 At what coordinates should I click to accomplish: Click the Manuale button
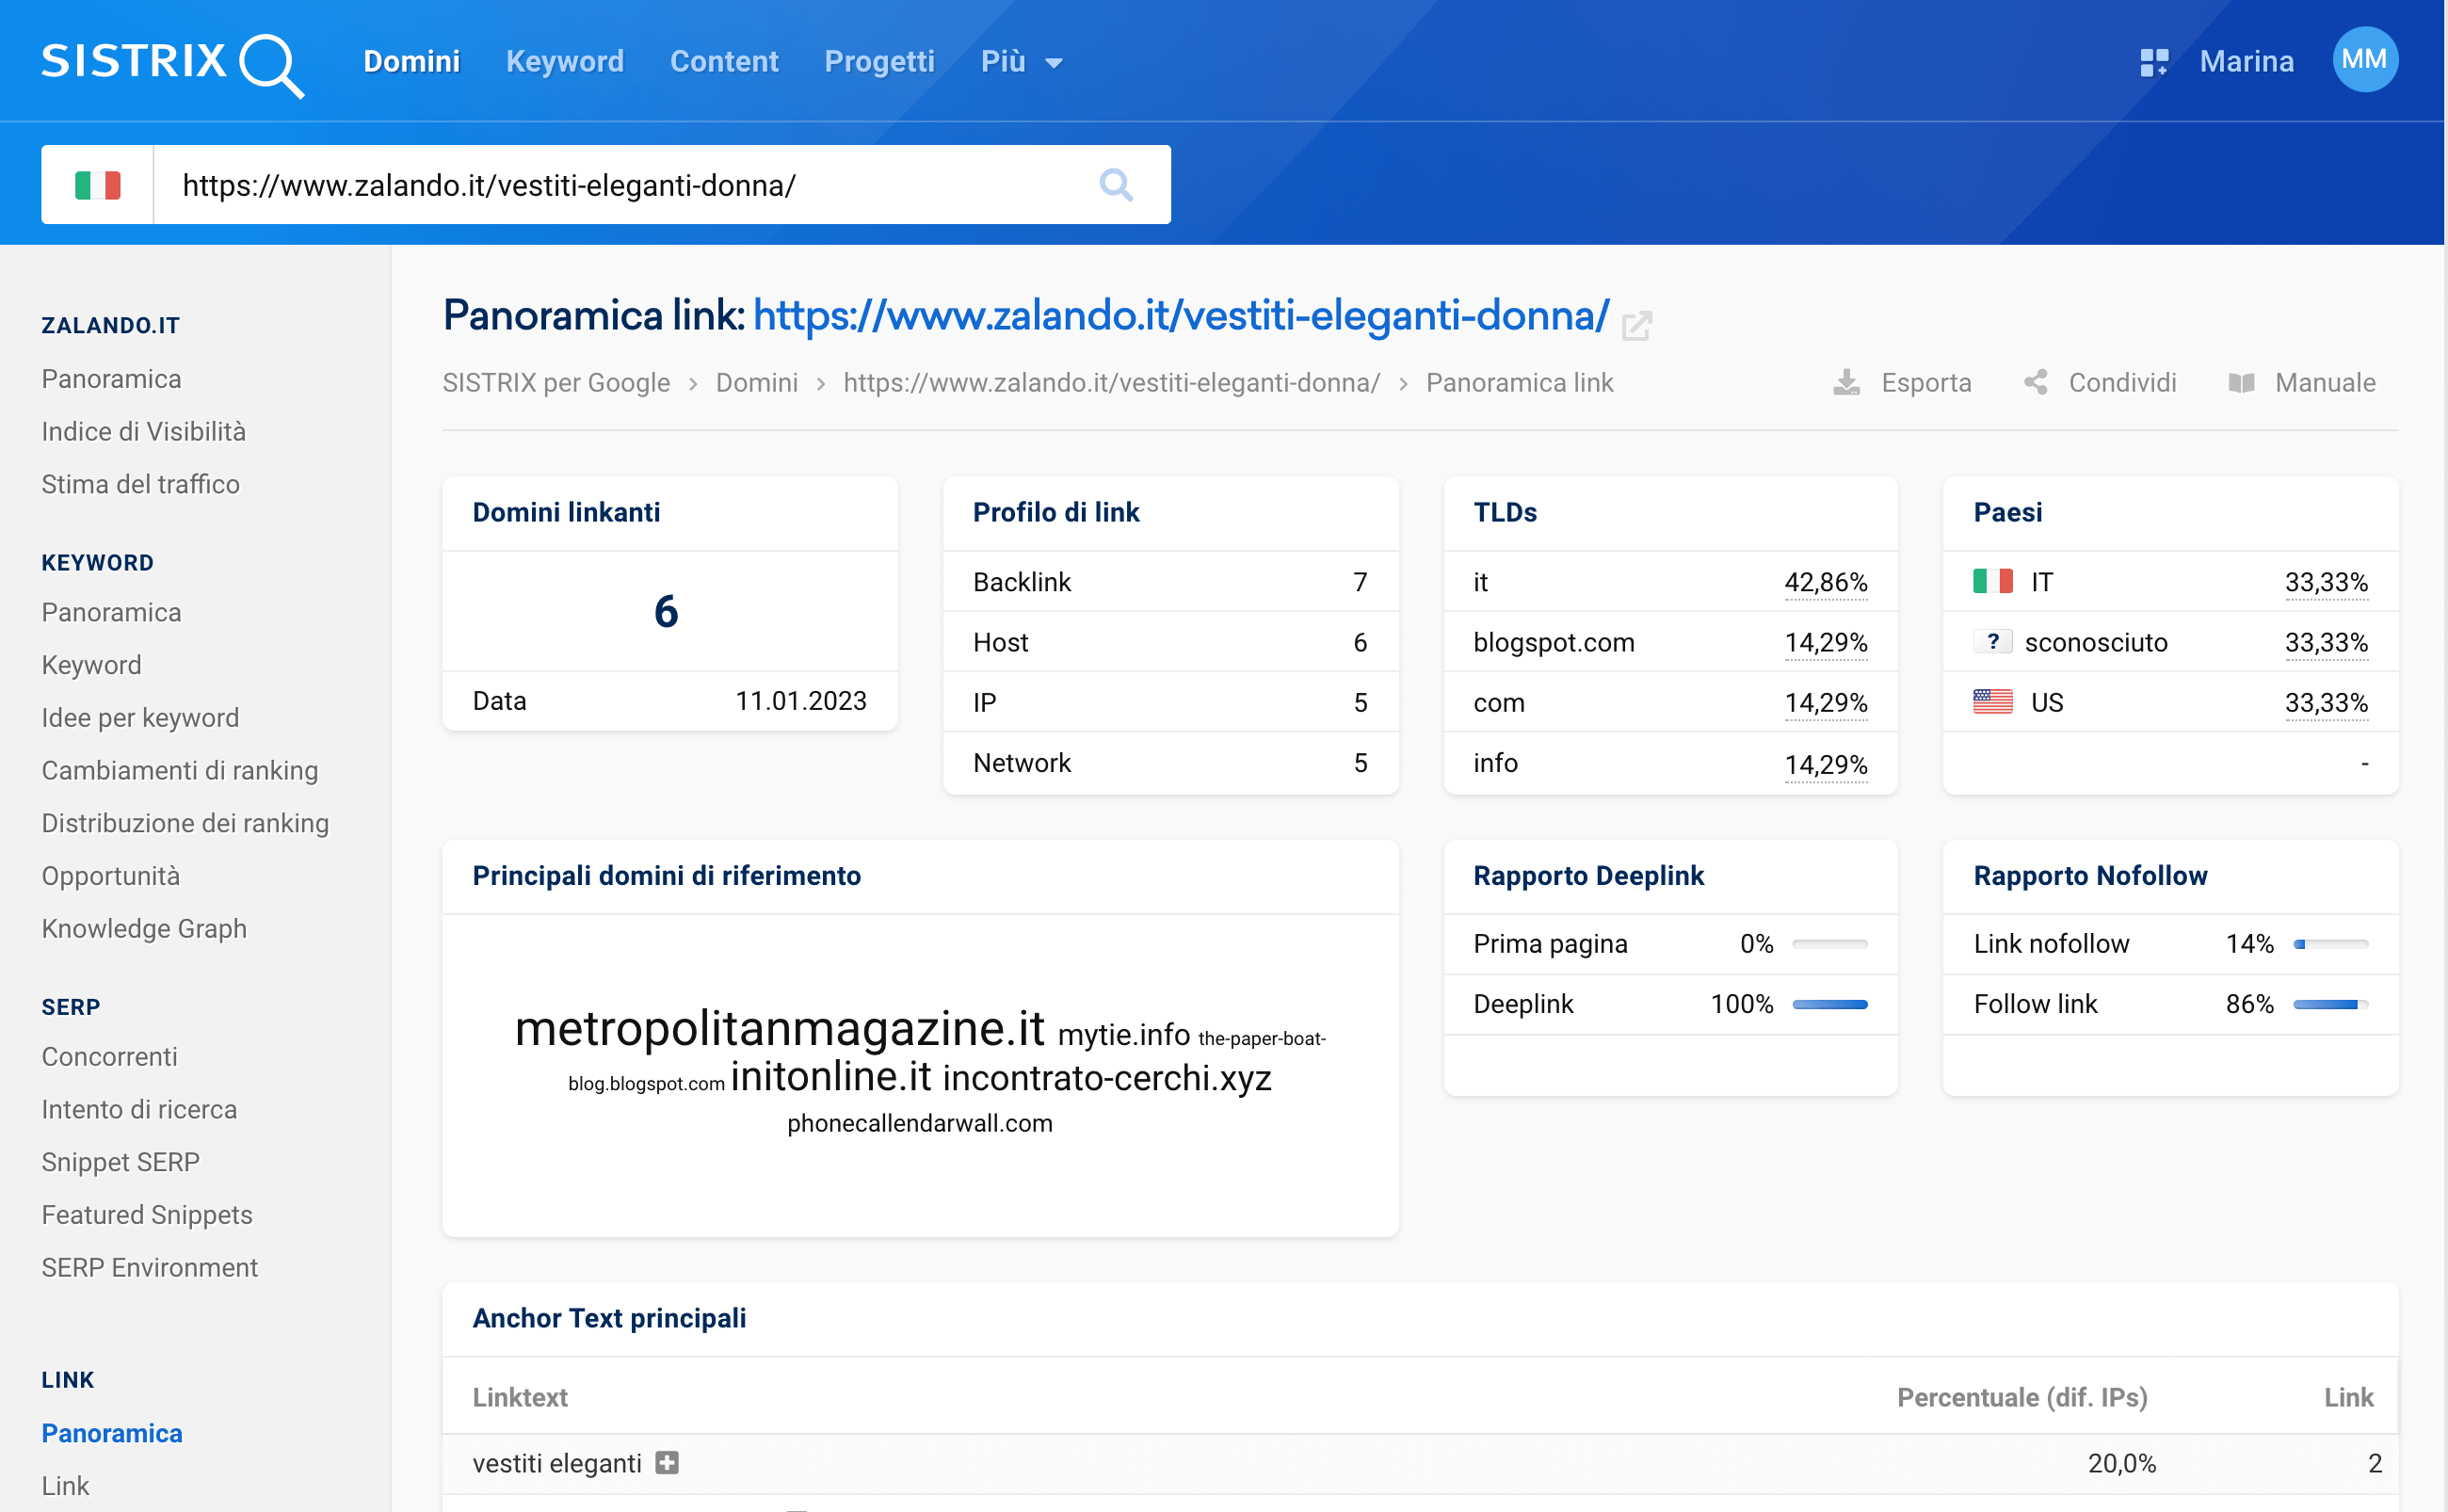pyautogui.click(x=2302, y=383)
